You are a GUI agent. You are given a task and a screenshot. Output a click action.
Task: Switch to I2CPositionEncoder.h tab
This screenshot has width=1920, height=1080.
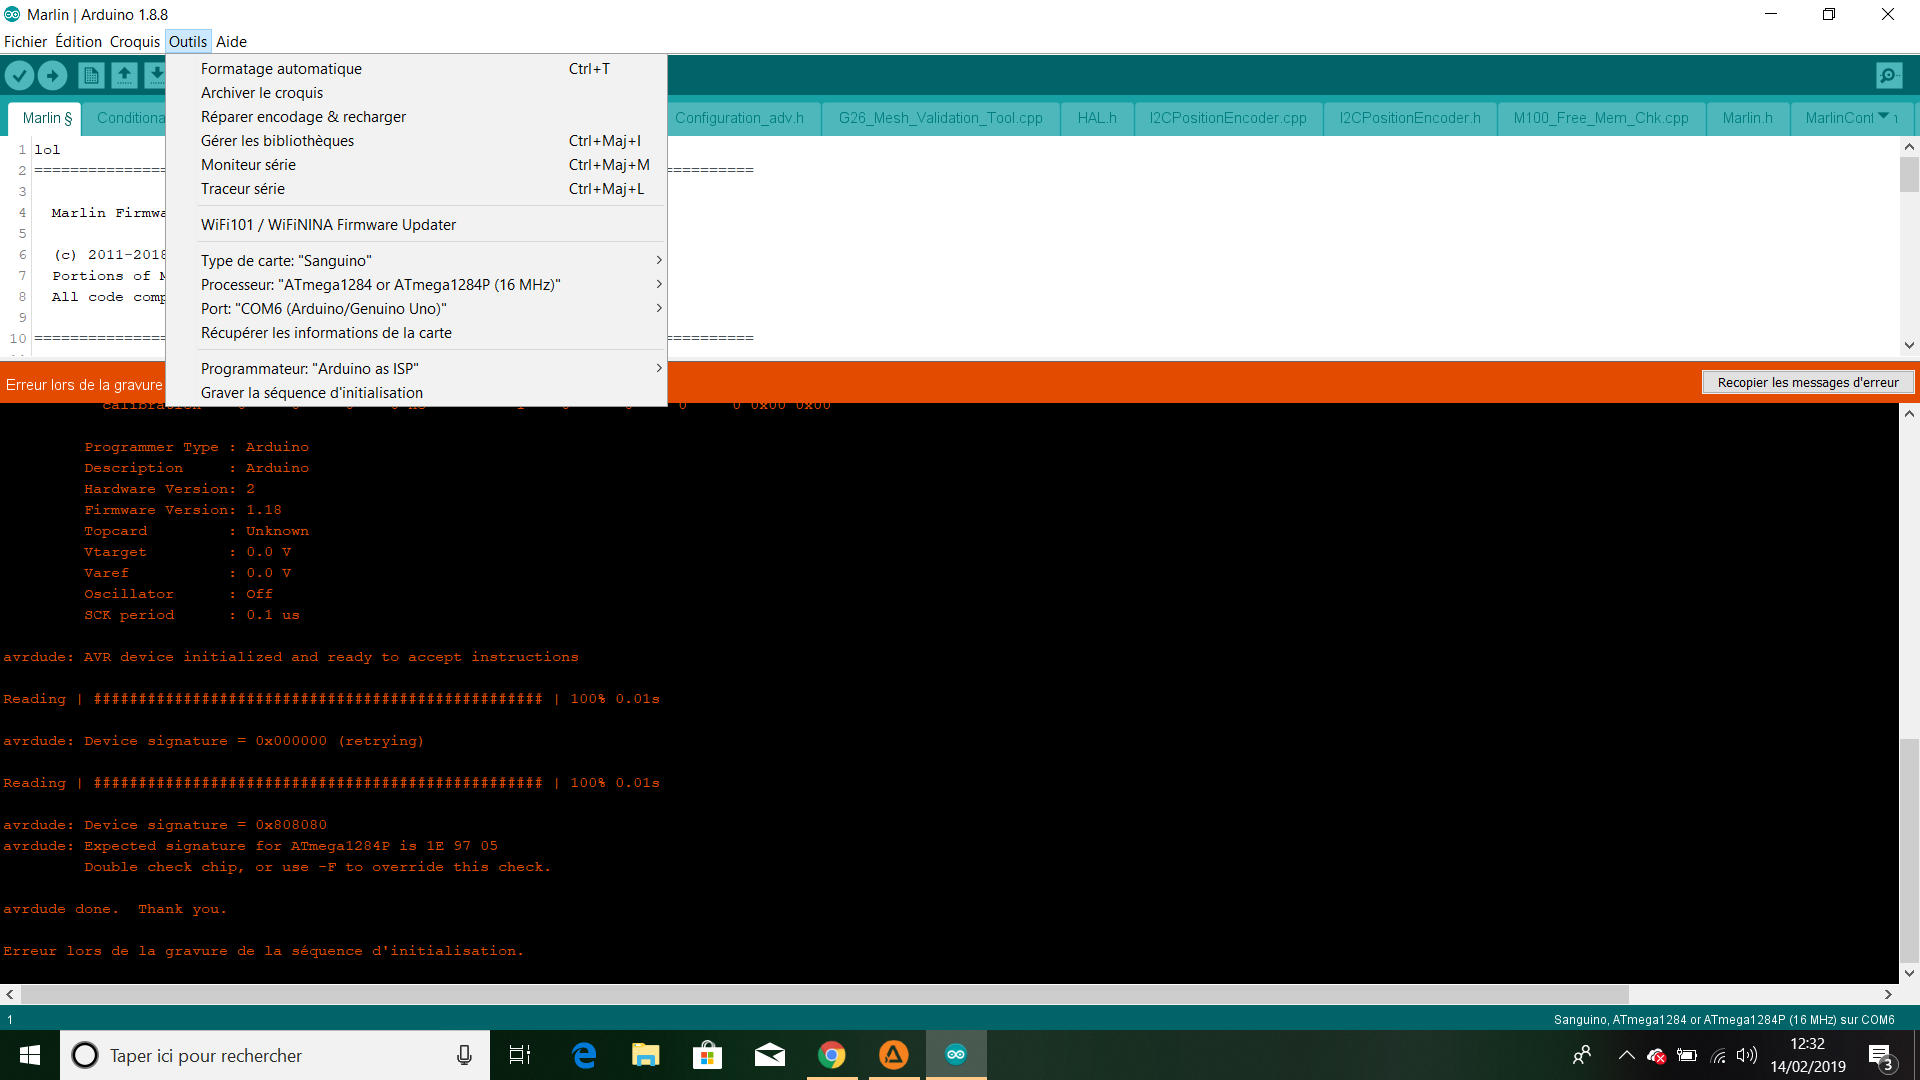click(1410, 118)
